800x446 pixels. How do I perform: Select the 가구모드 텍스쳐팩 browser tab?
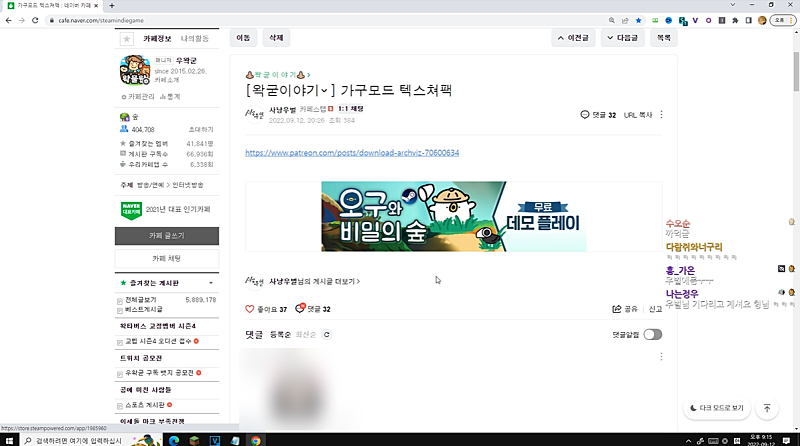pos(51,6)
